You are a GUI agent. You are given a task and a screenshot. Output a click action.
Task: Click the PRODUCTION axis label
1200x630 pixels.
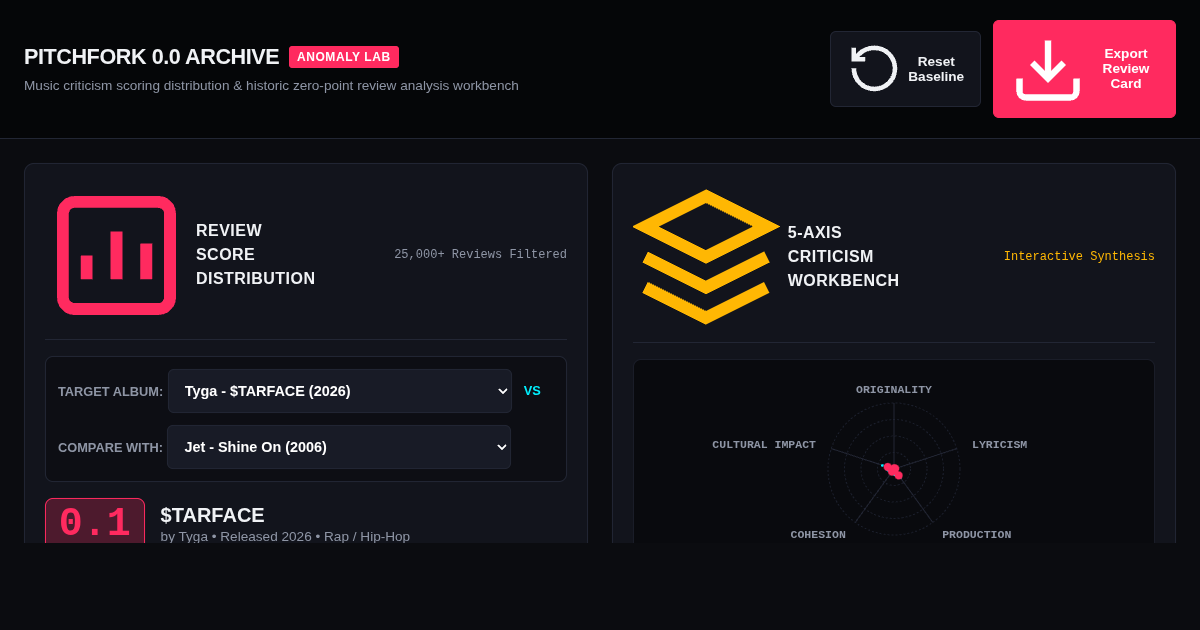[x=977, y=535]
